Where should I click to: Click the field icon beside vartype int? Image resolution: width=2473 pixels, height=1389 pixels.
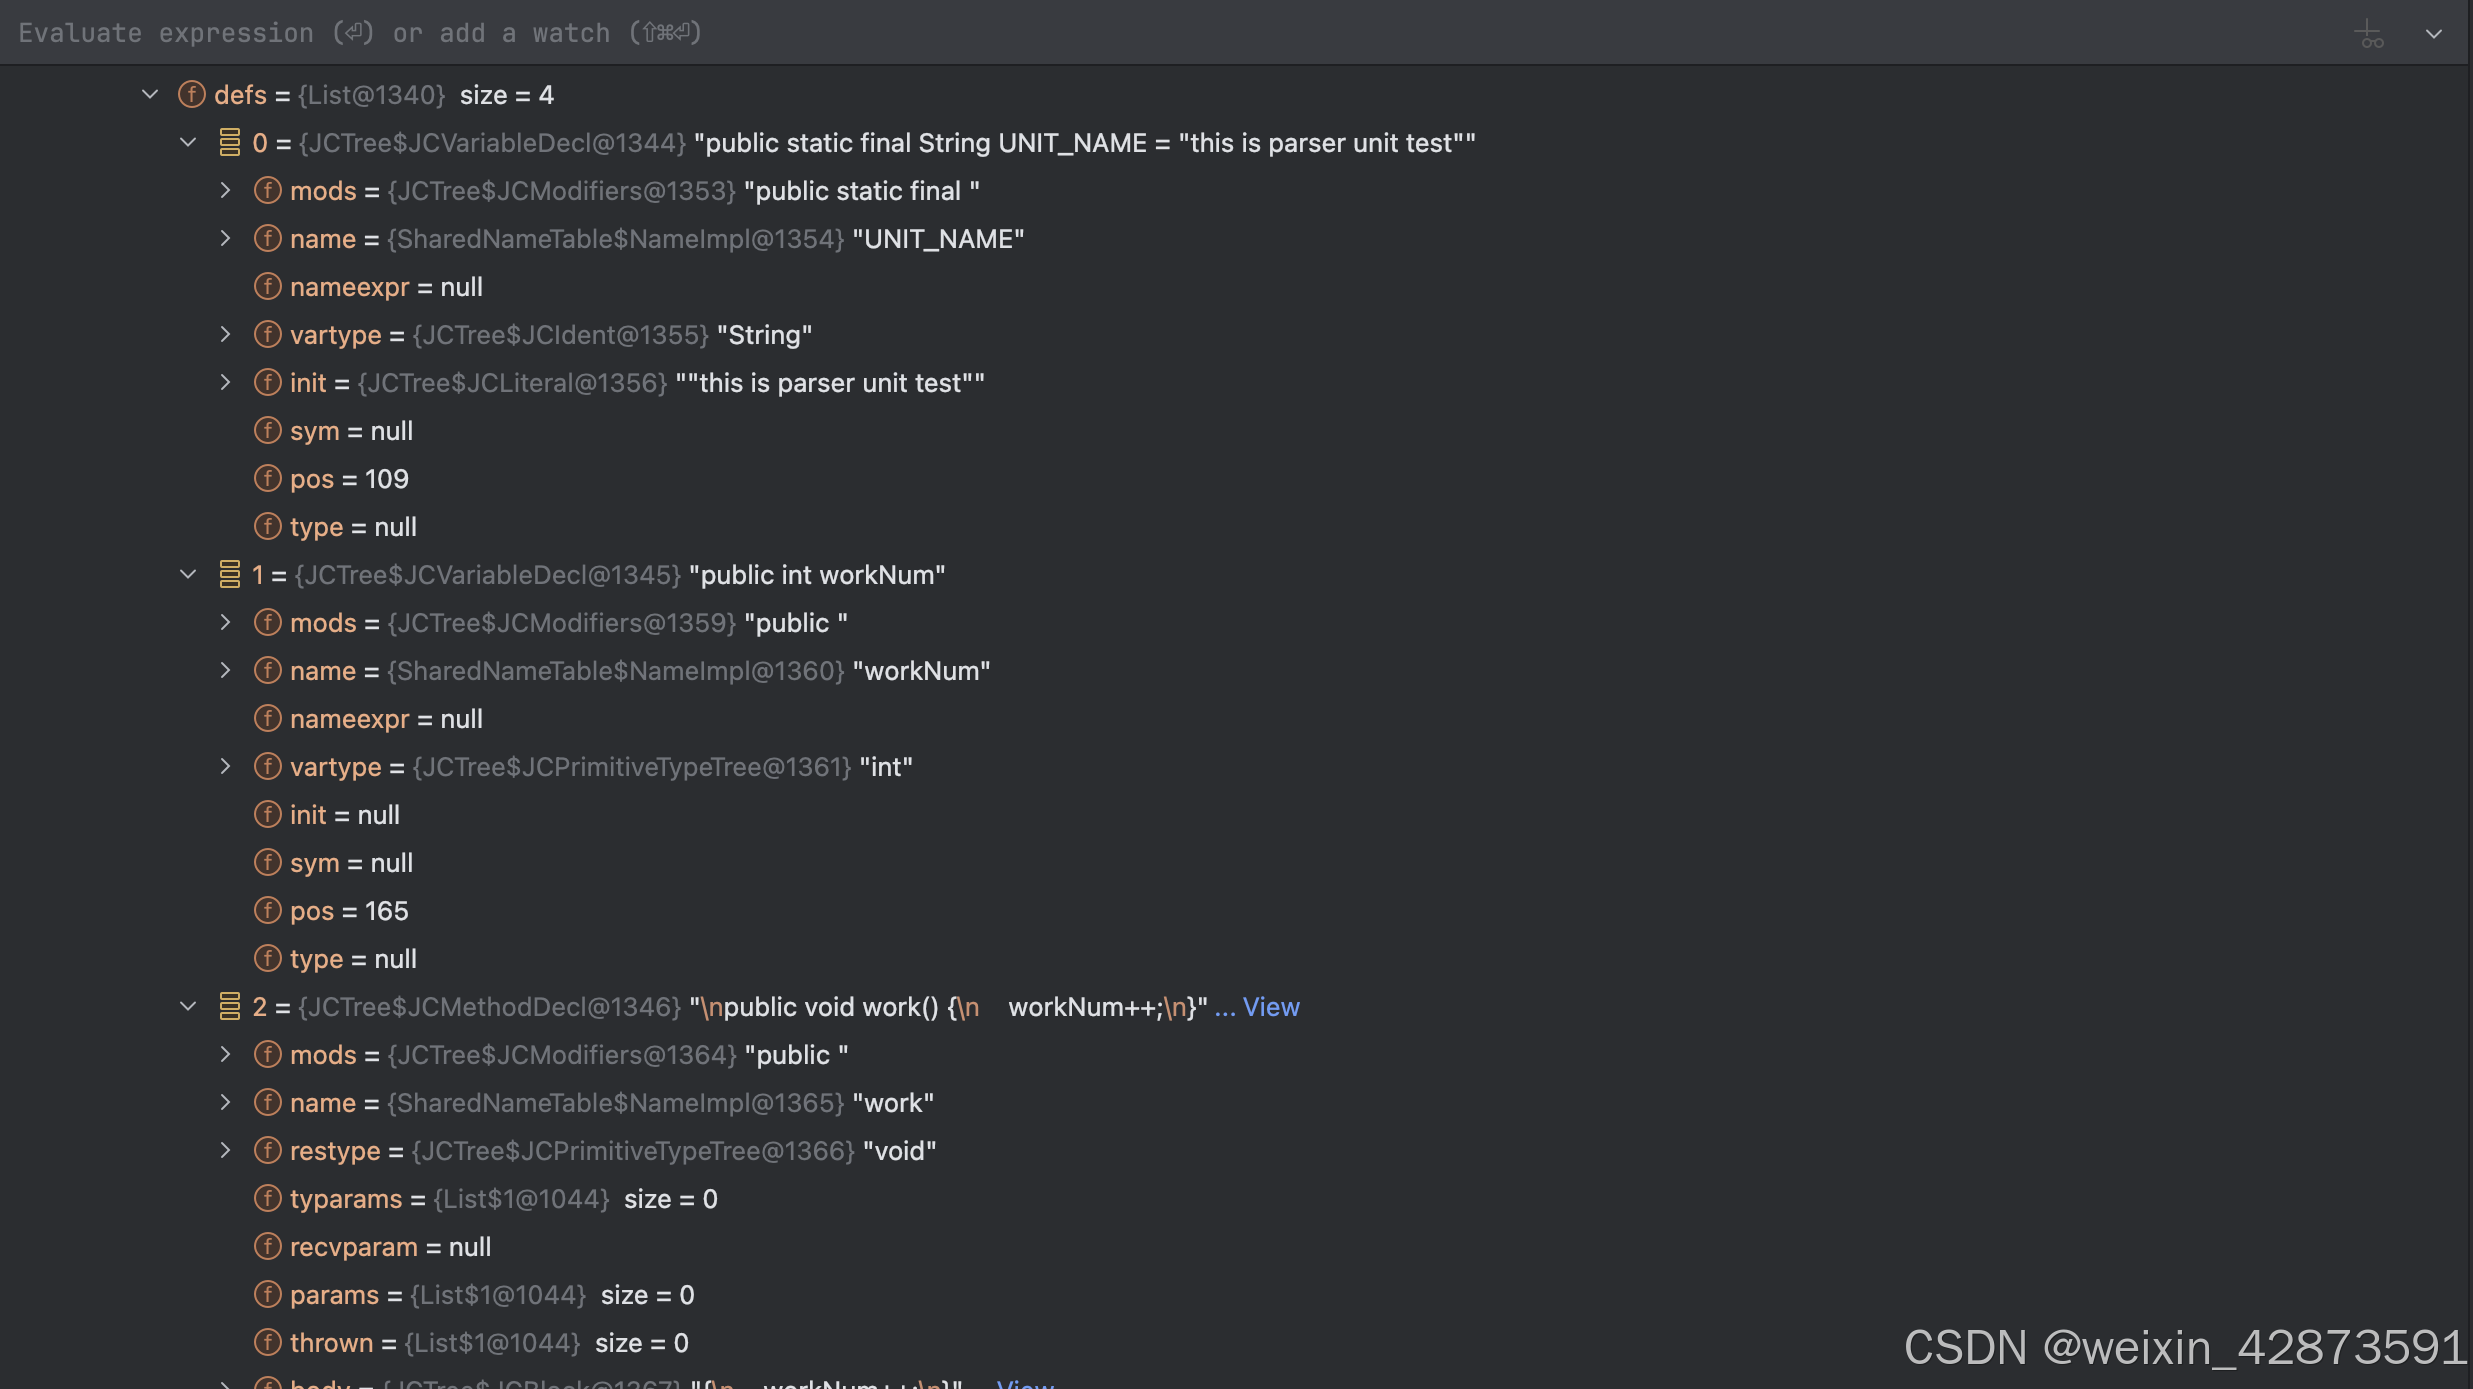coord(268,766)
